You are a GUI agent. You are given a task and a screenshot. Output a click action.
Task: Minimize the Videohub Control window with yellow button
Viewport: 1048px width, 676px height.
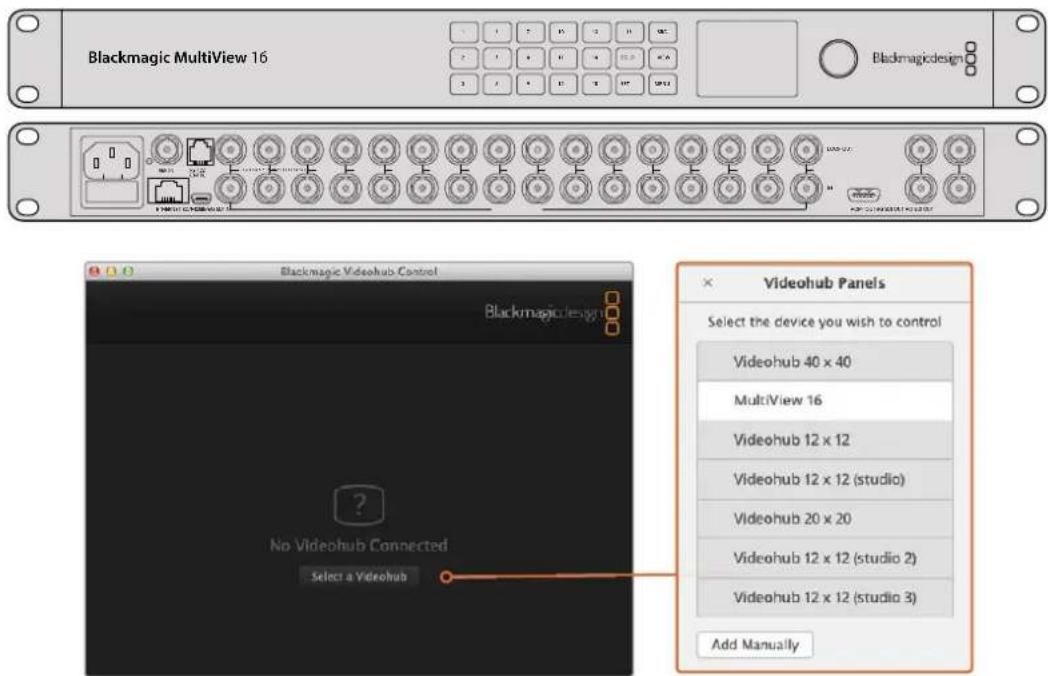(111, 271)
